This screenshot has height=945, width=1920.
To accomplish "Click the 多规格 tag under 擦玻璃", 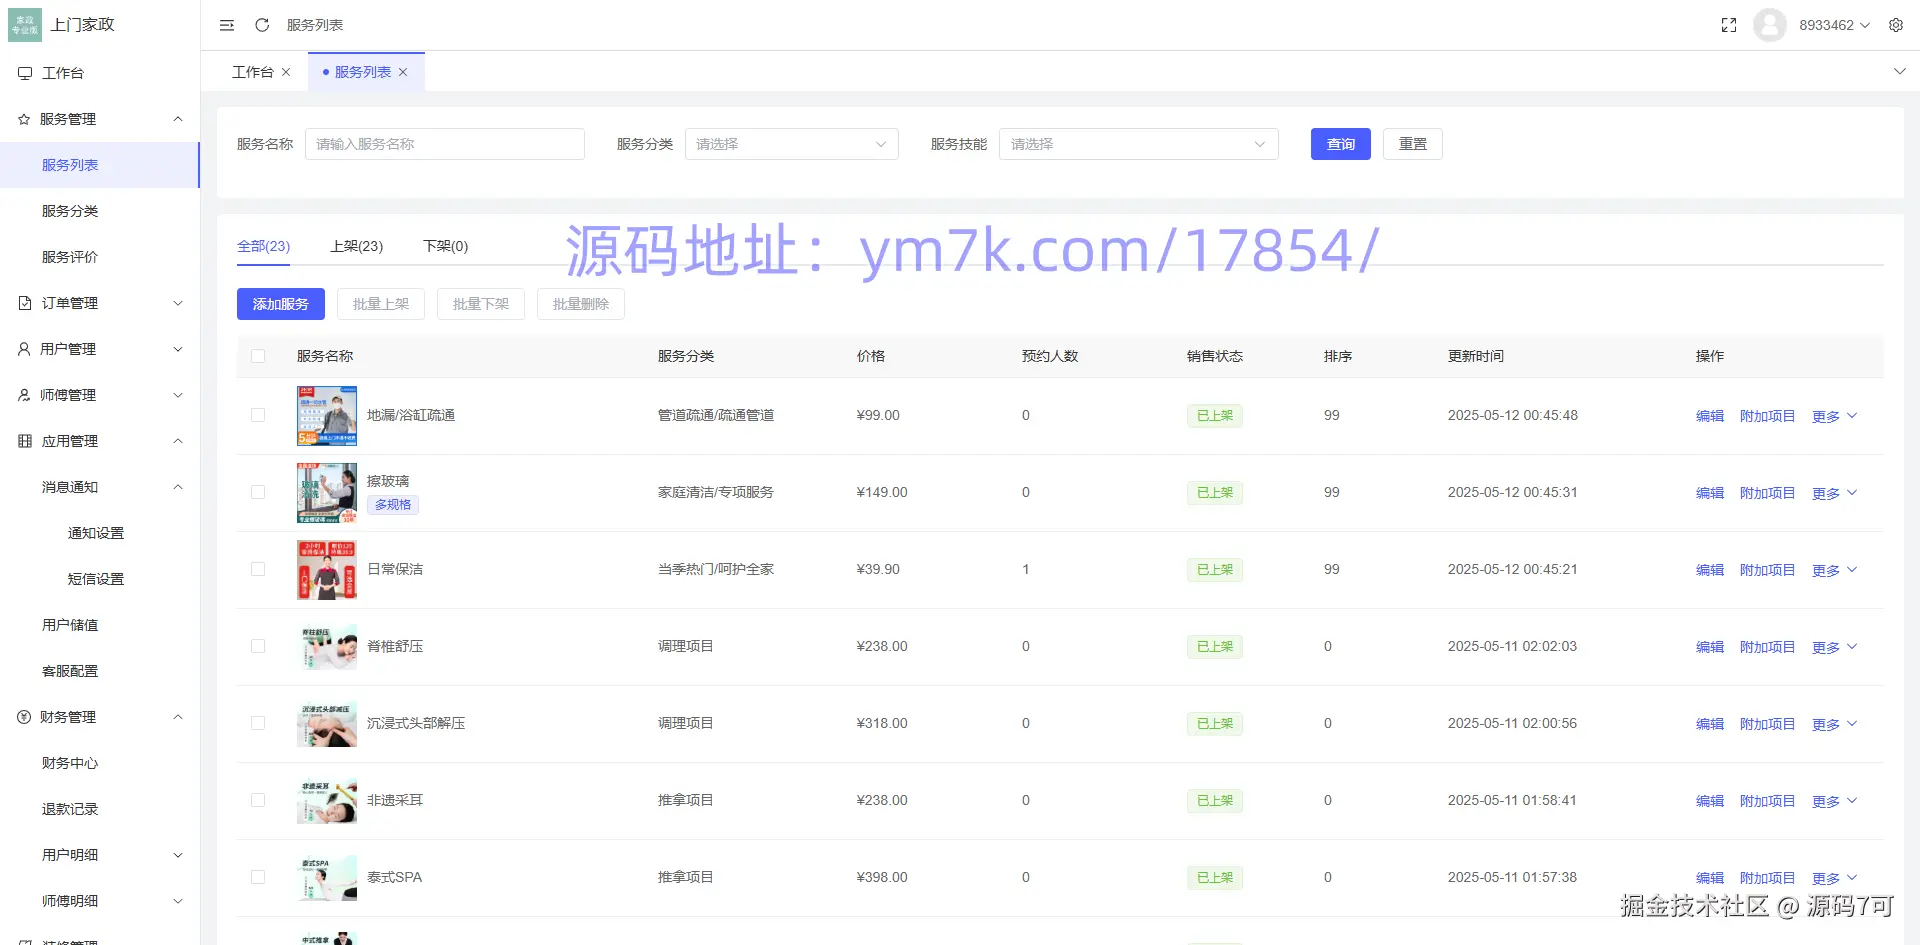I will 393,505.
